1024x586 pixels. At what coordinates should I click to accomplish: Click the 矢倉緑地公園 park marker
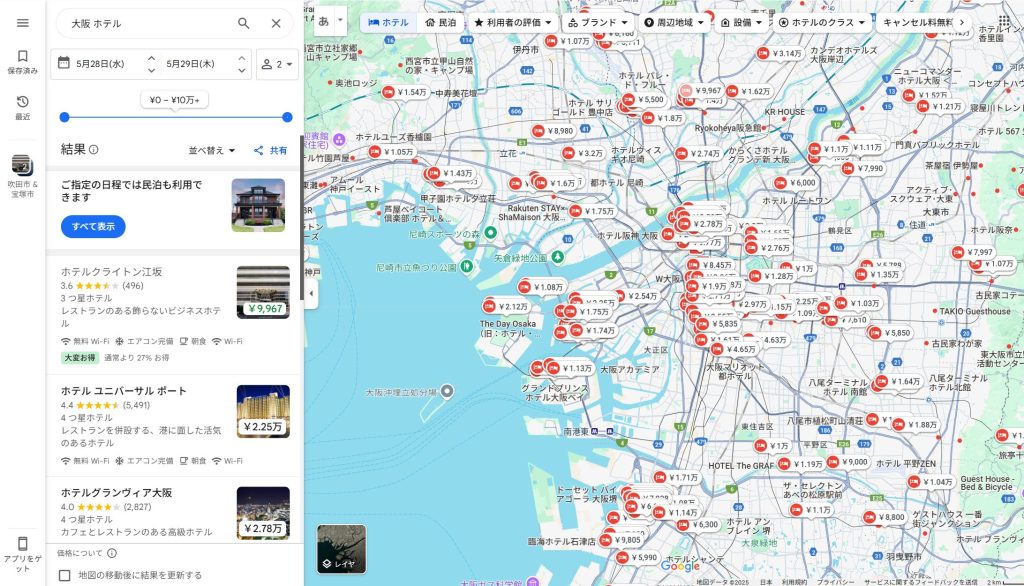tap(558, 257)
